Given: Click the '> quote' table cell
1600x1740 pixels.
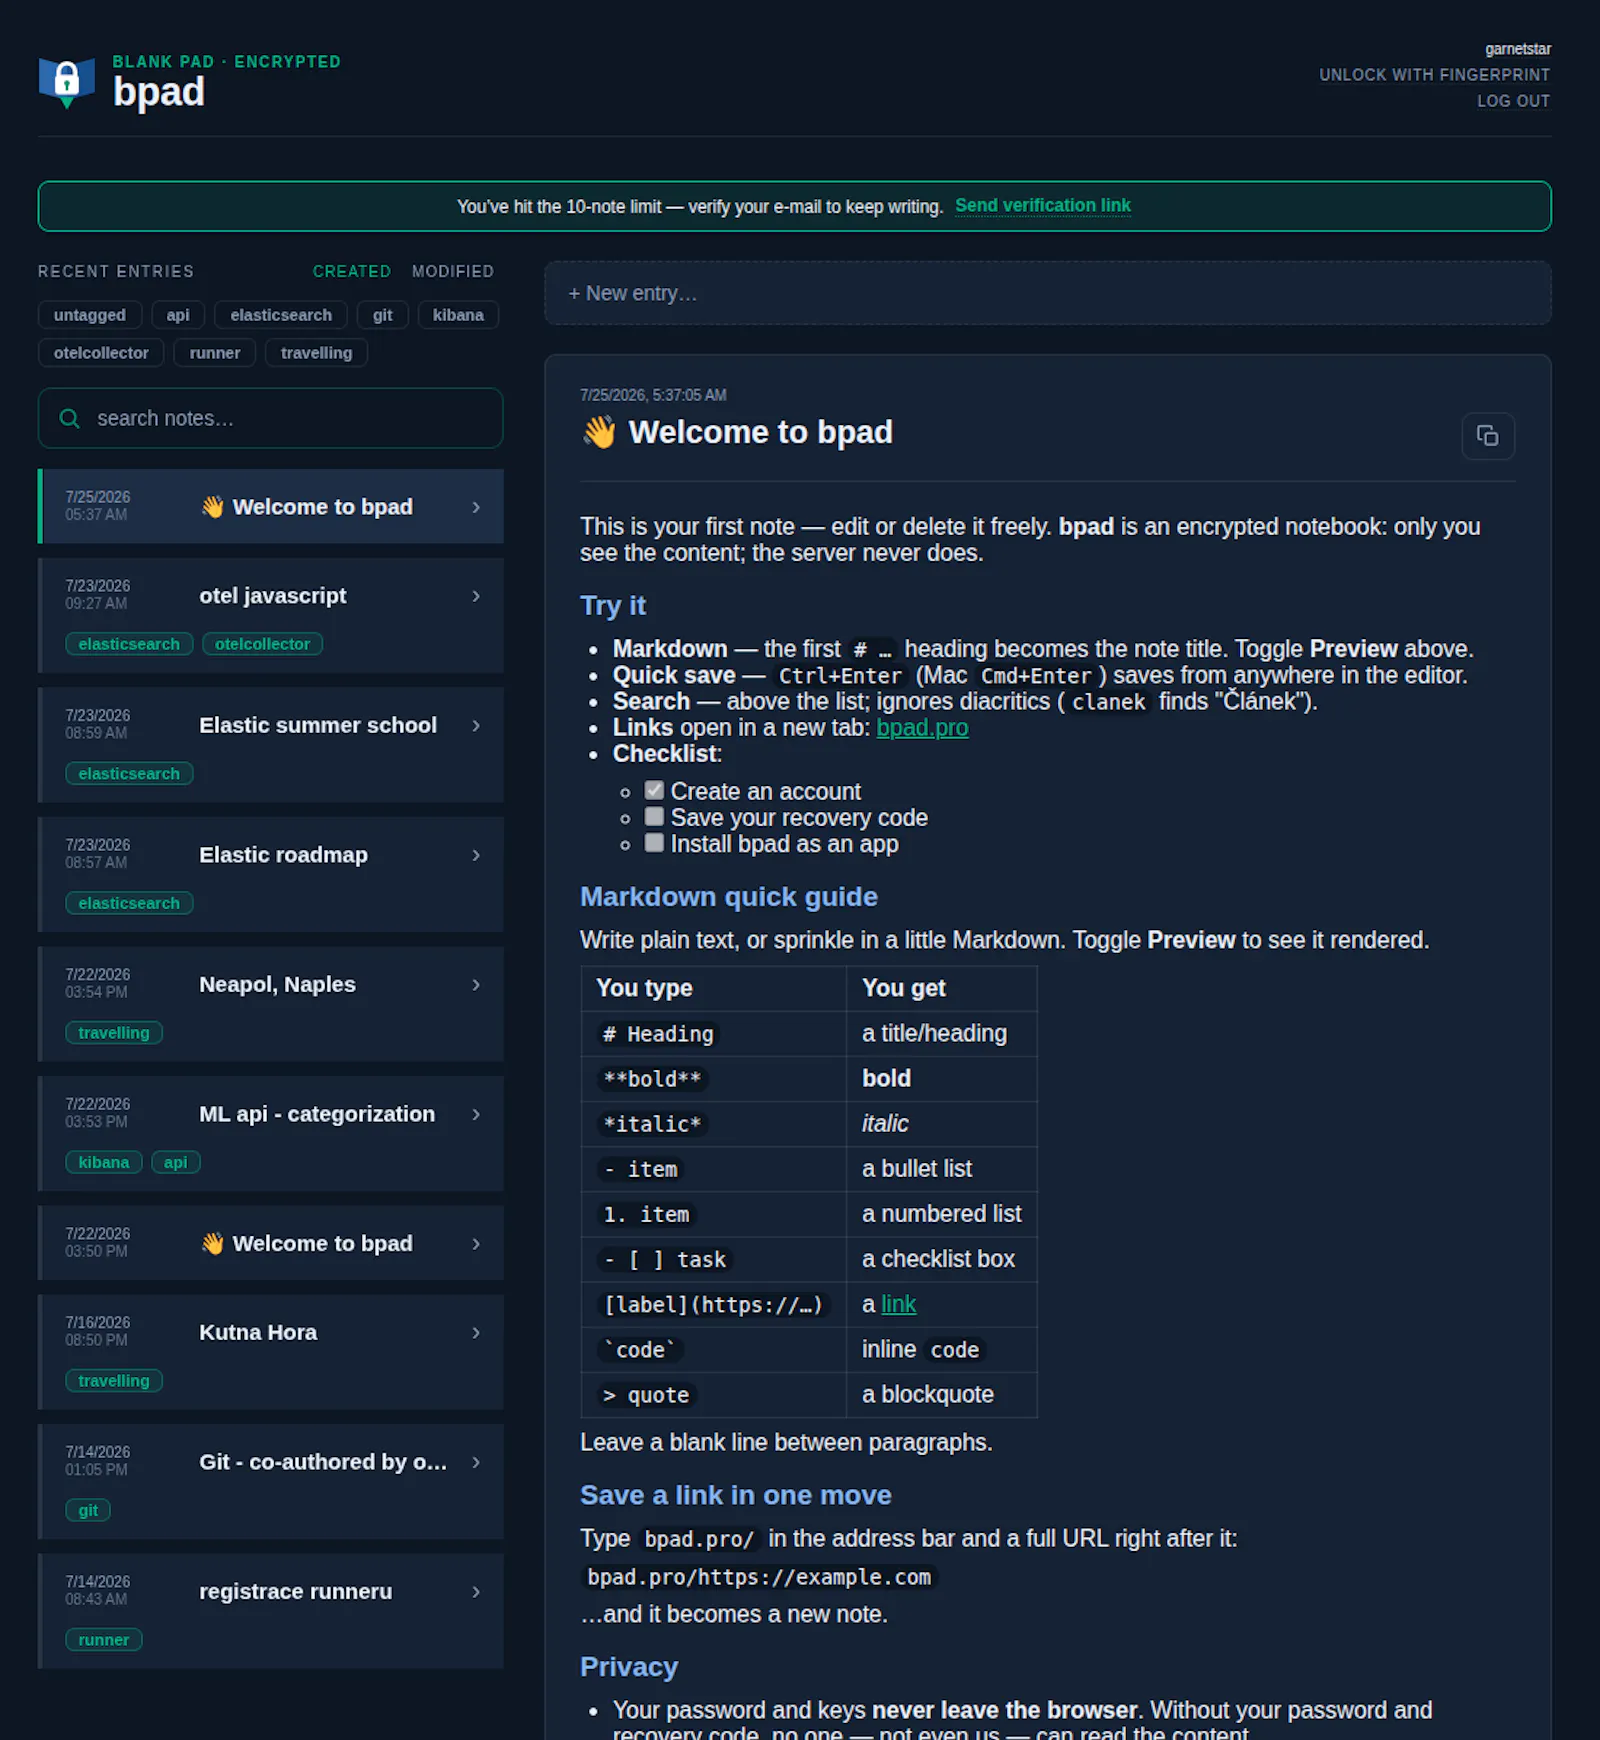Looking at the screenshot, I should pyautogui.click(x=714, y=1395).
